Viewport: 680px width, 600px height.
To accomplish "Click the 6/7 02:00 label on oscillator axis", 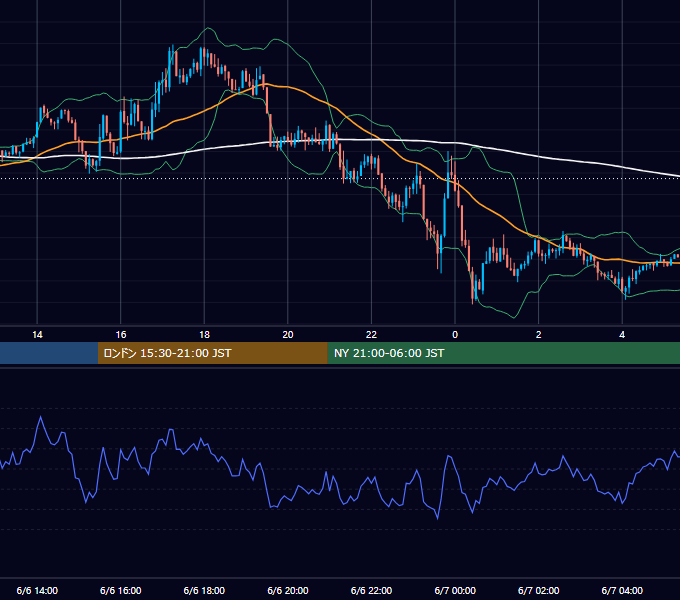I will pyautogui.click(x=539, y=590).
